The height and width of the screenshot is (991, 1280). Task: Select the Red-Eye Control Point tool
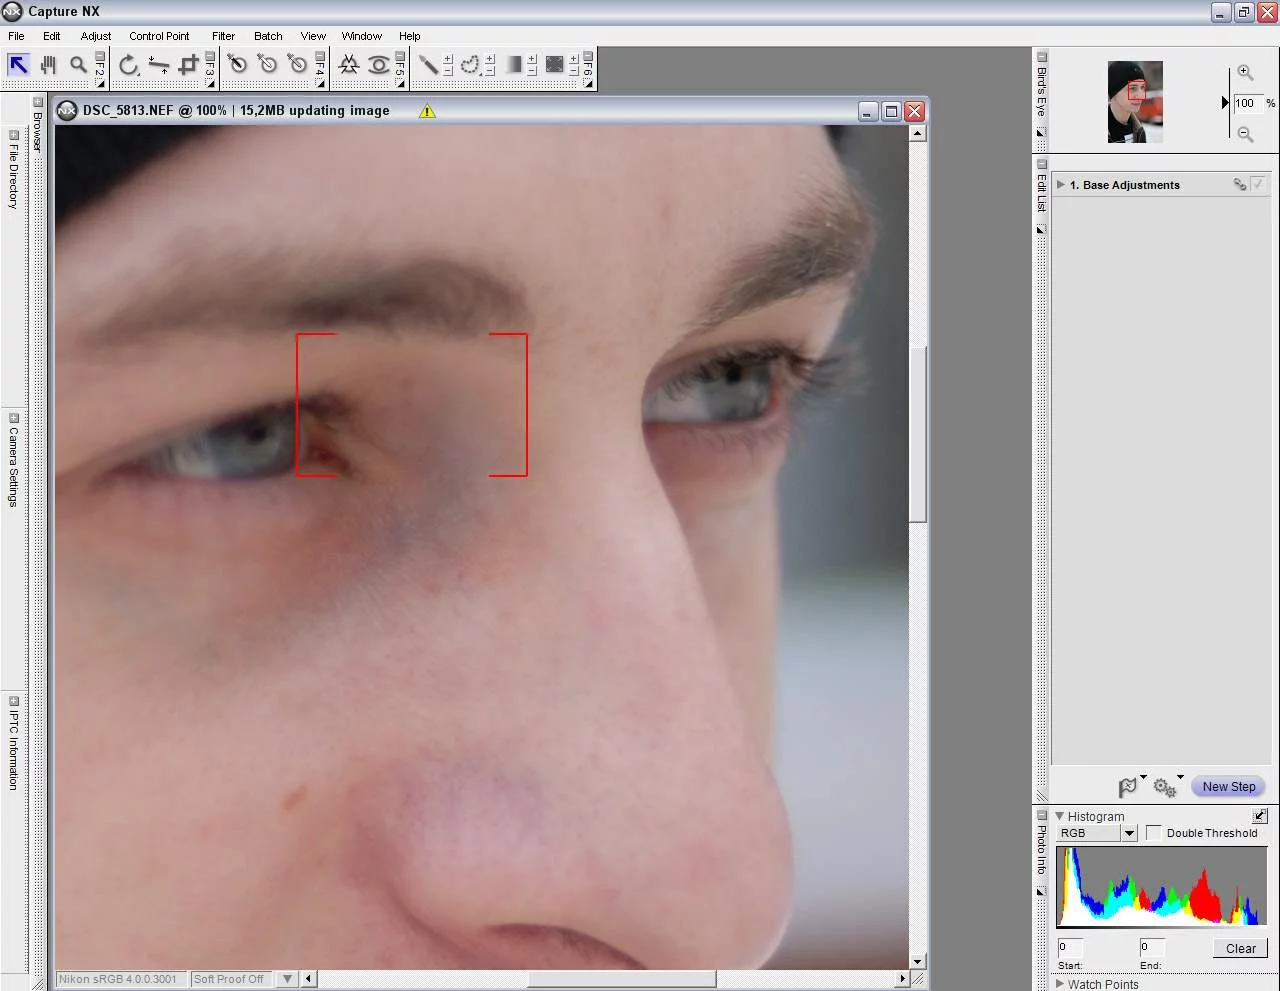(381, 64)
